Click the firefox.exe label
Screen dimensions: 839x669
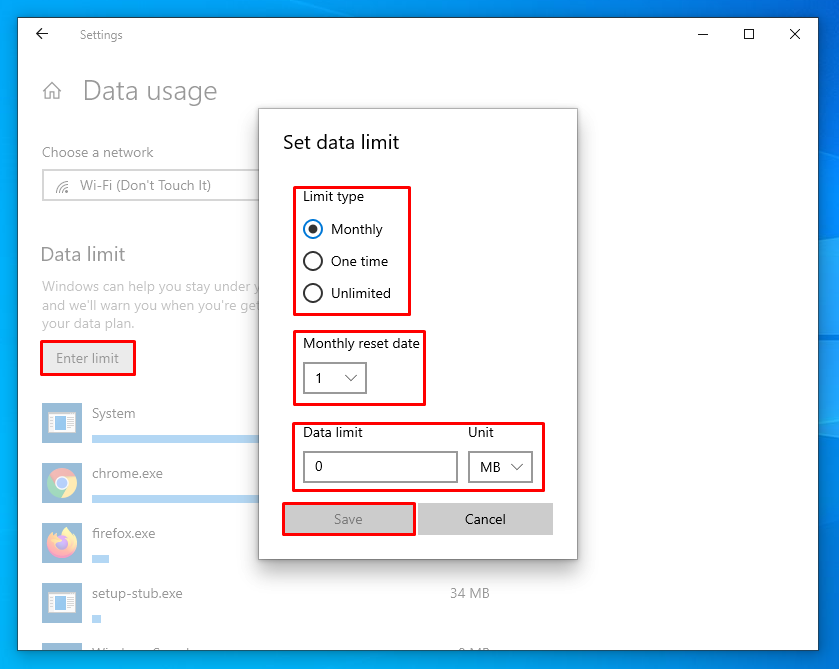pos(124,533)
